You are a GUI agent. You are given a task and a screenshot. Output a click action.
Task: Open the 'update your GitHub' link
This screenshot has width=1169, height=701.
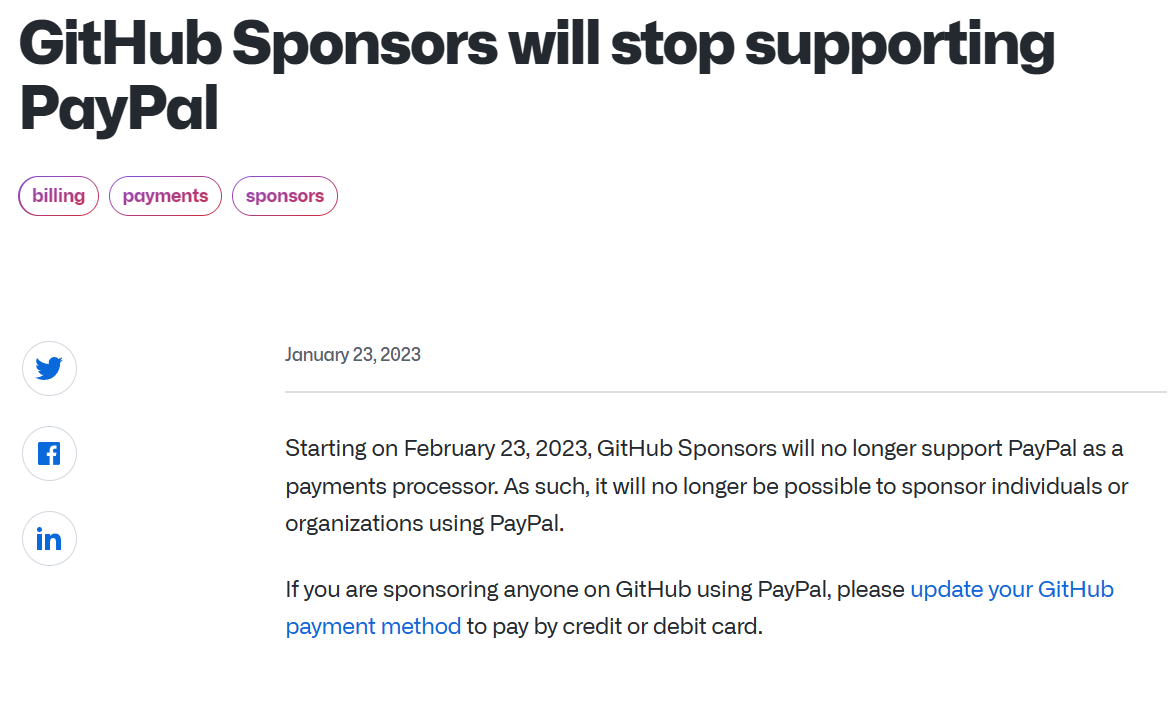pyautogui.click(x=1011, y=589)
